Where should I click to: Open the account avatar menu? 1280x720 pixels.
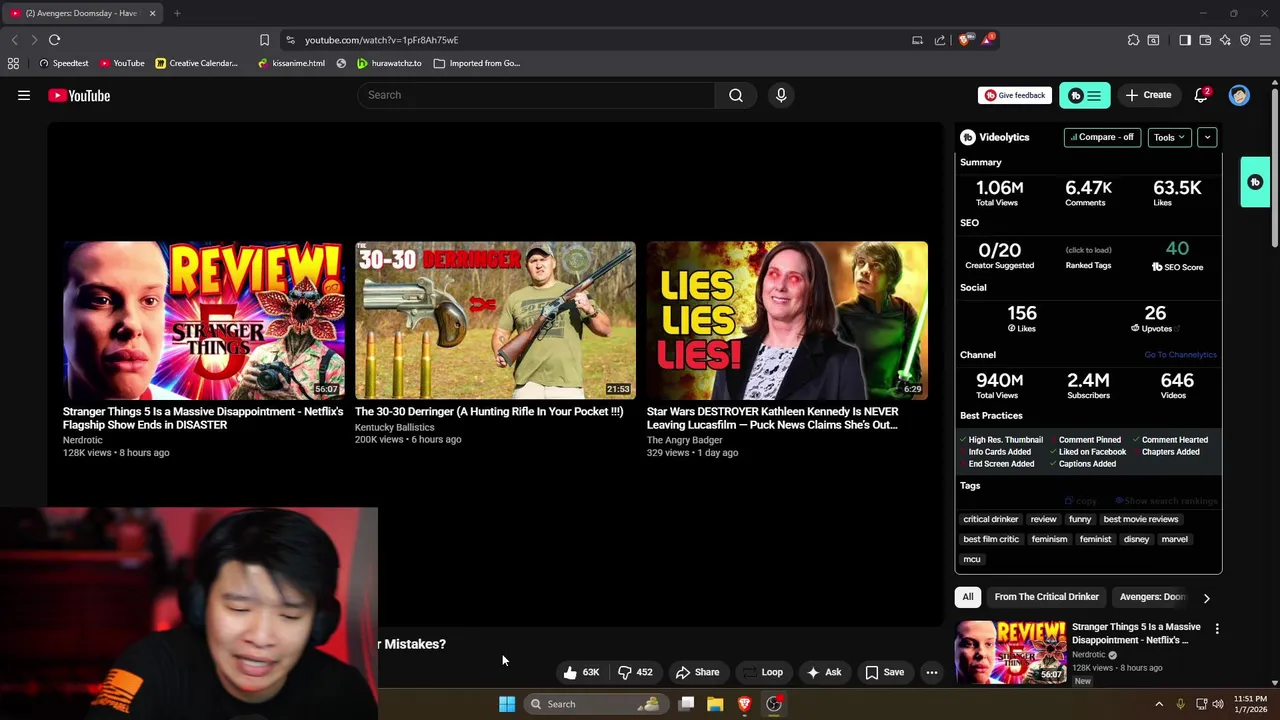tap(1239, 95)
